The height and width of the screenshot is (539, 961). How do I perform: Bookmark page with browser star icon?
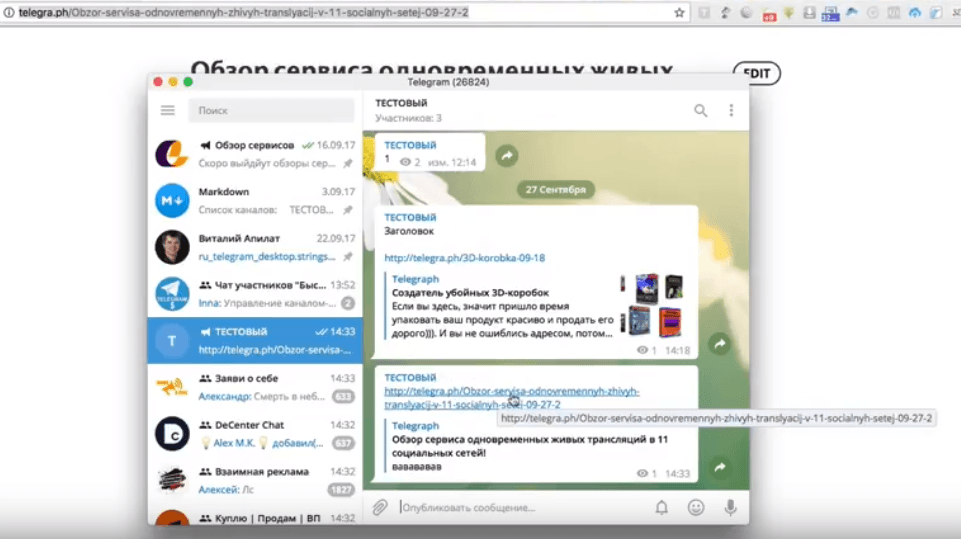(x=679, y=13)
